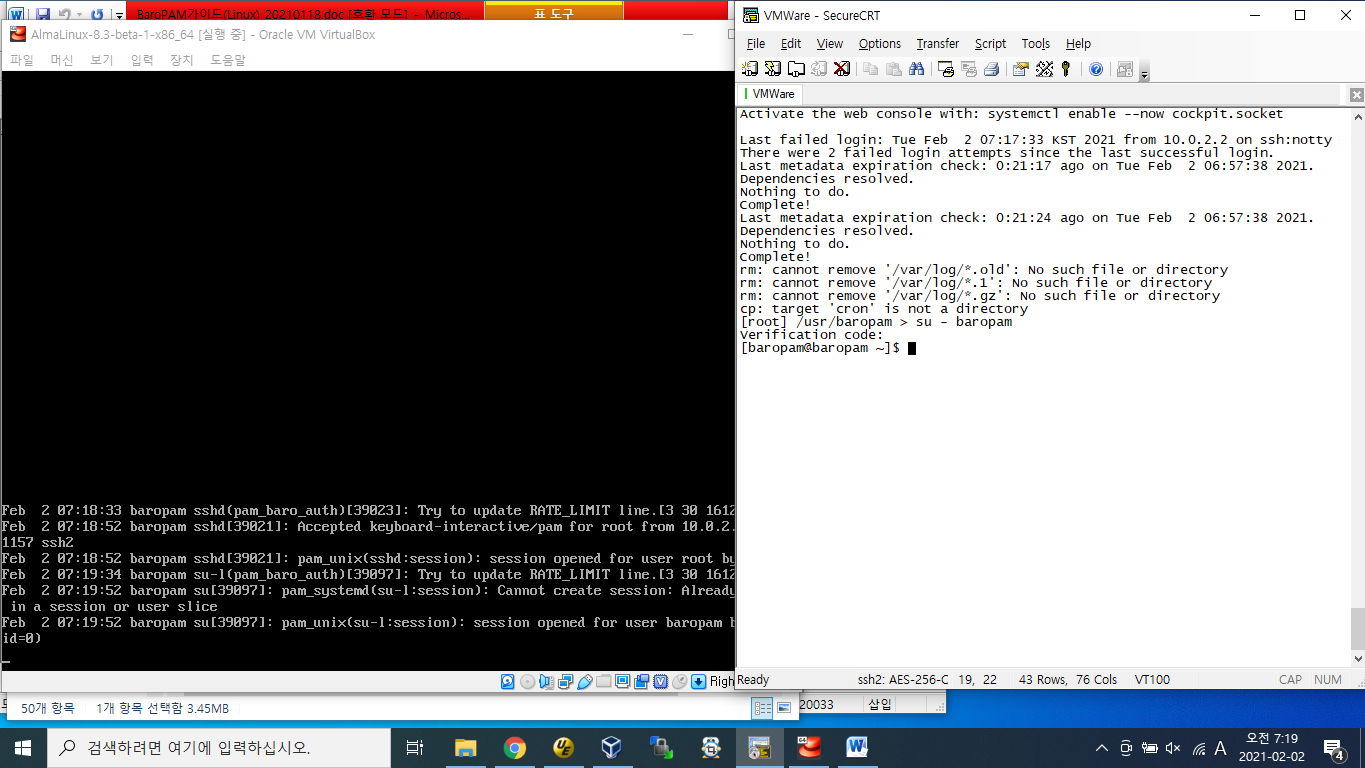Open VirtualBox 장치 menu

[182, 60]
